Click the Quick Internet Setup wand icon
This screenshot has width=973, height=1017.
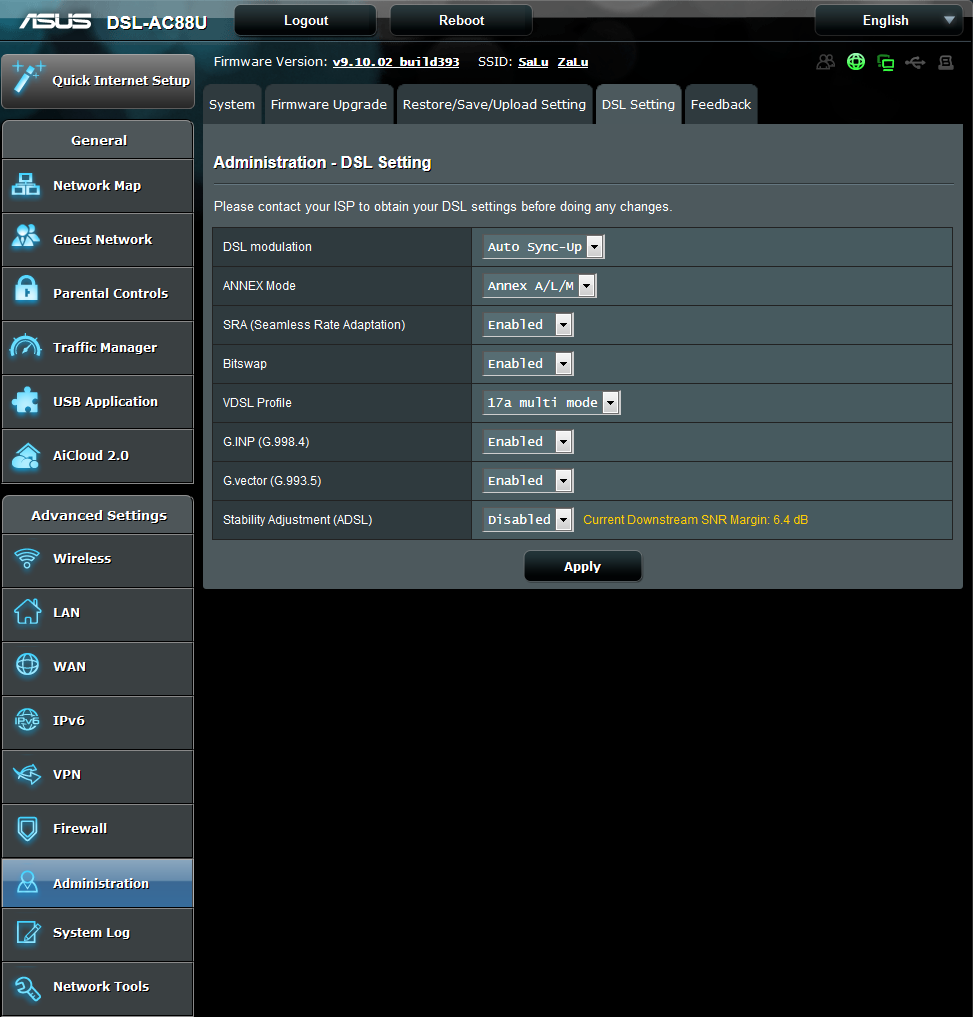point(27,77)
